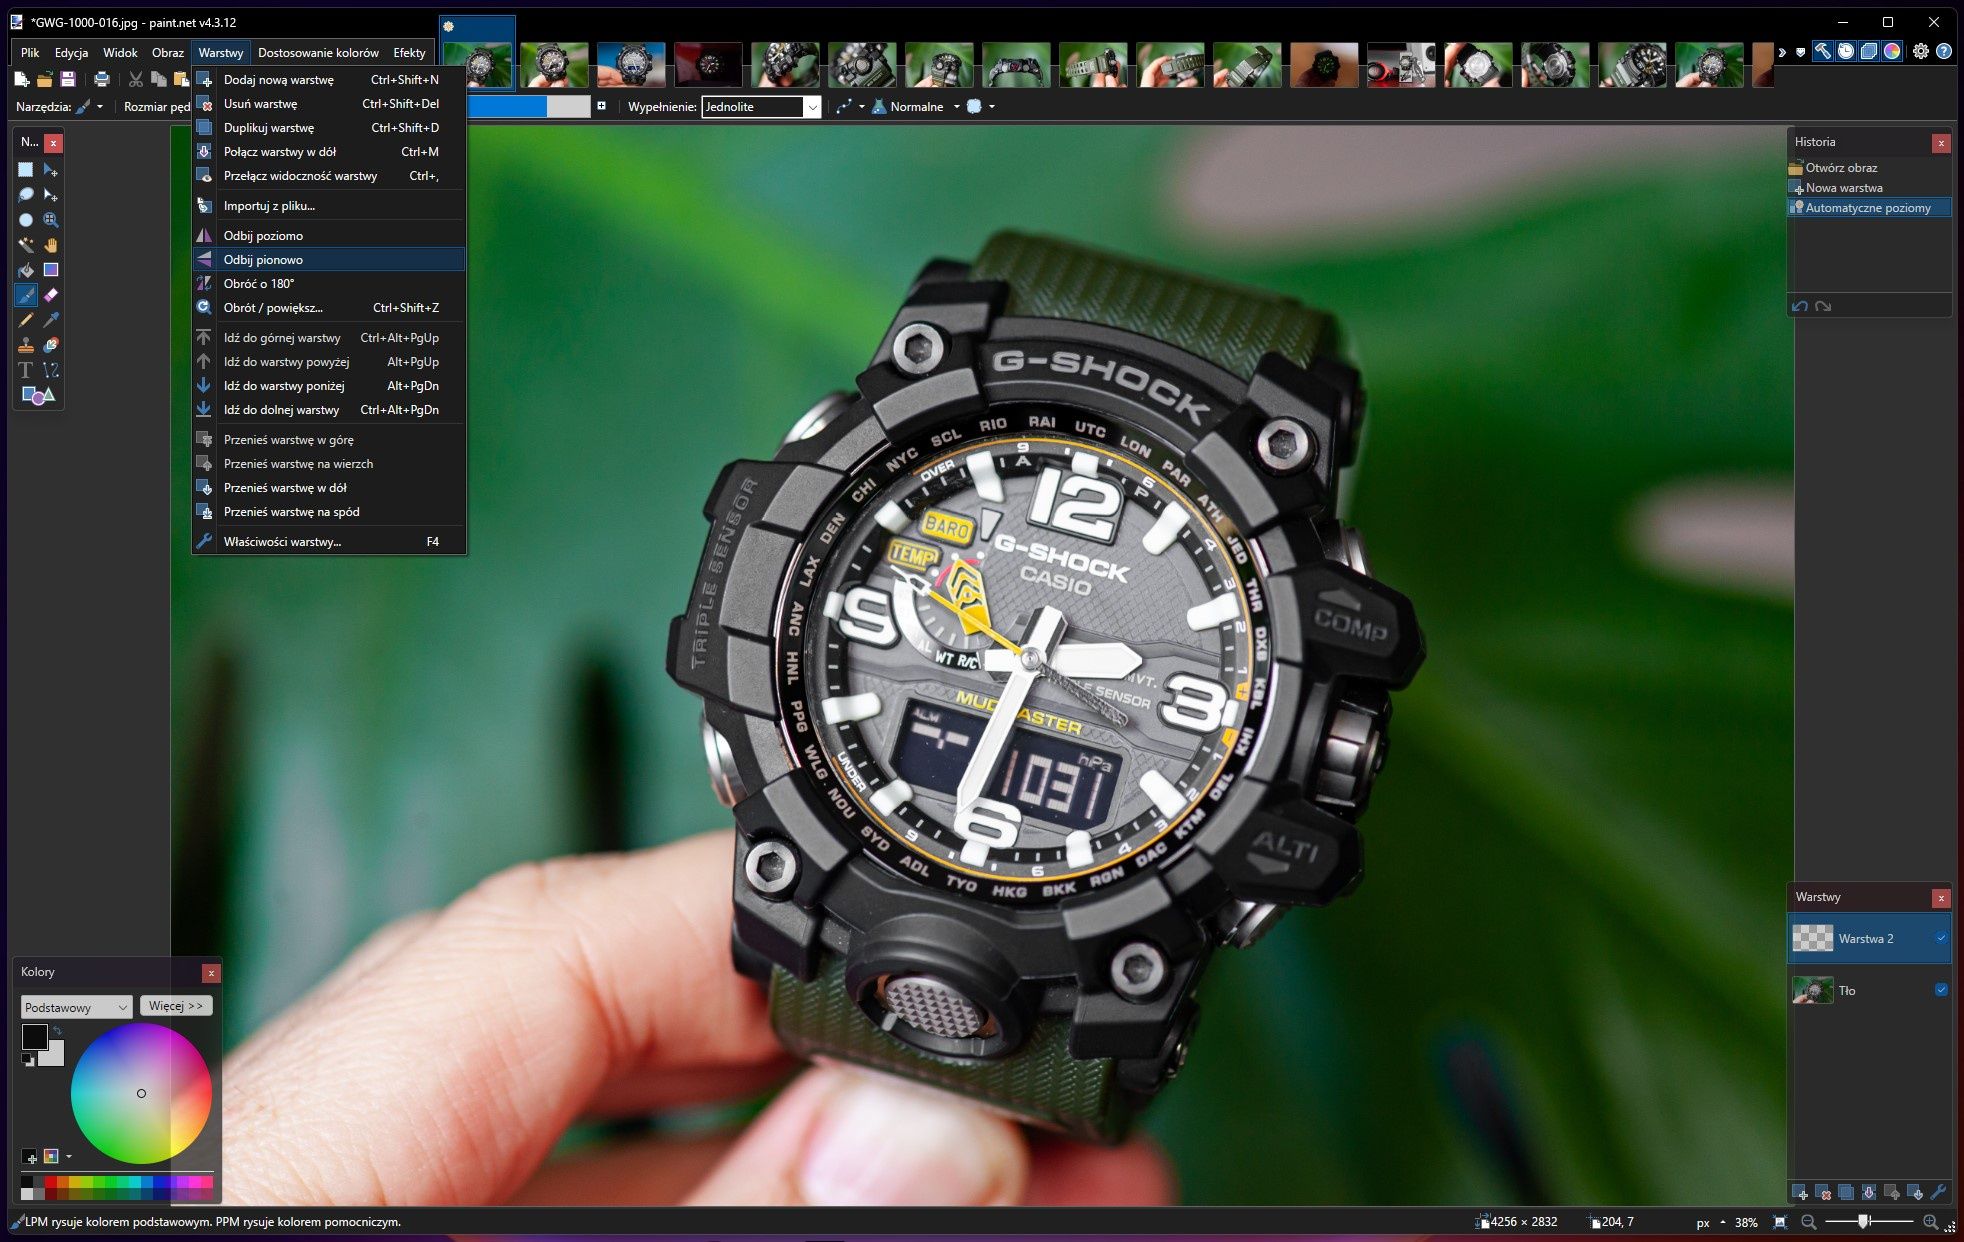Choose Właściwości warstwy menu entry
The height and width of the screenshot is (1242, 1964).
(x=329, y=542)
